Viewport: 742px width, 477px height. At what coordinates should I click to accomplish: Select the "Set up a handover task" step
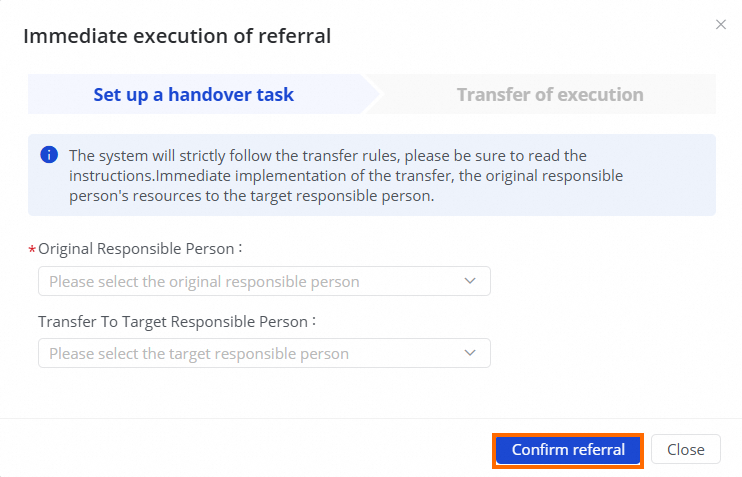point(194,95)
